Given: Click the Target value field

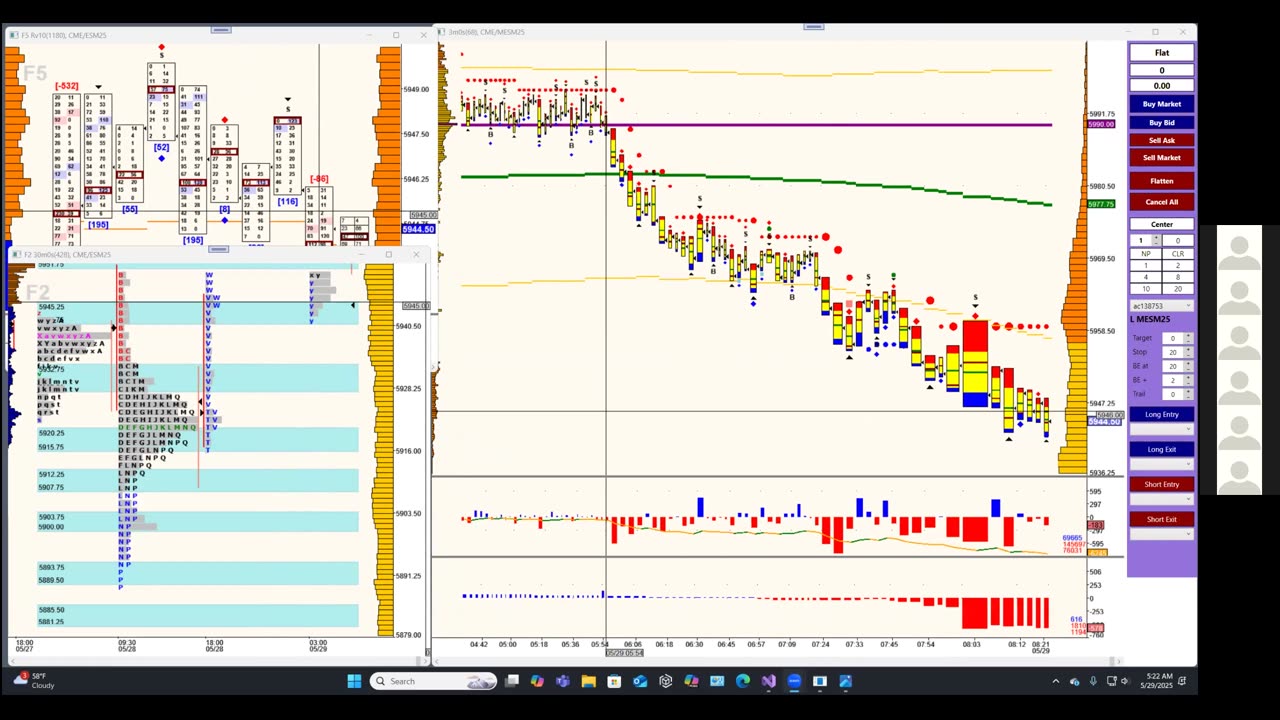Looking at the screenshot, I should [x=1173, y=338].
